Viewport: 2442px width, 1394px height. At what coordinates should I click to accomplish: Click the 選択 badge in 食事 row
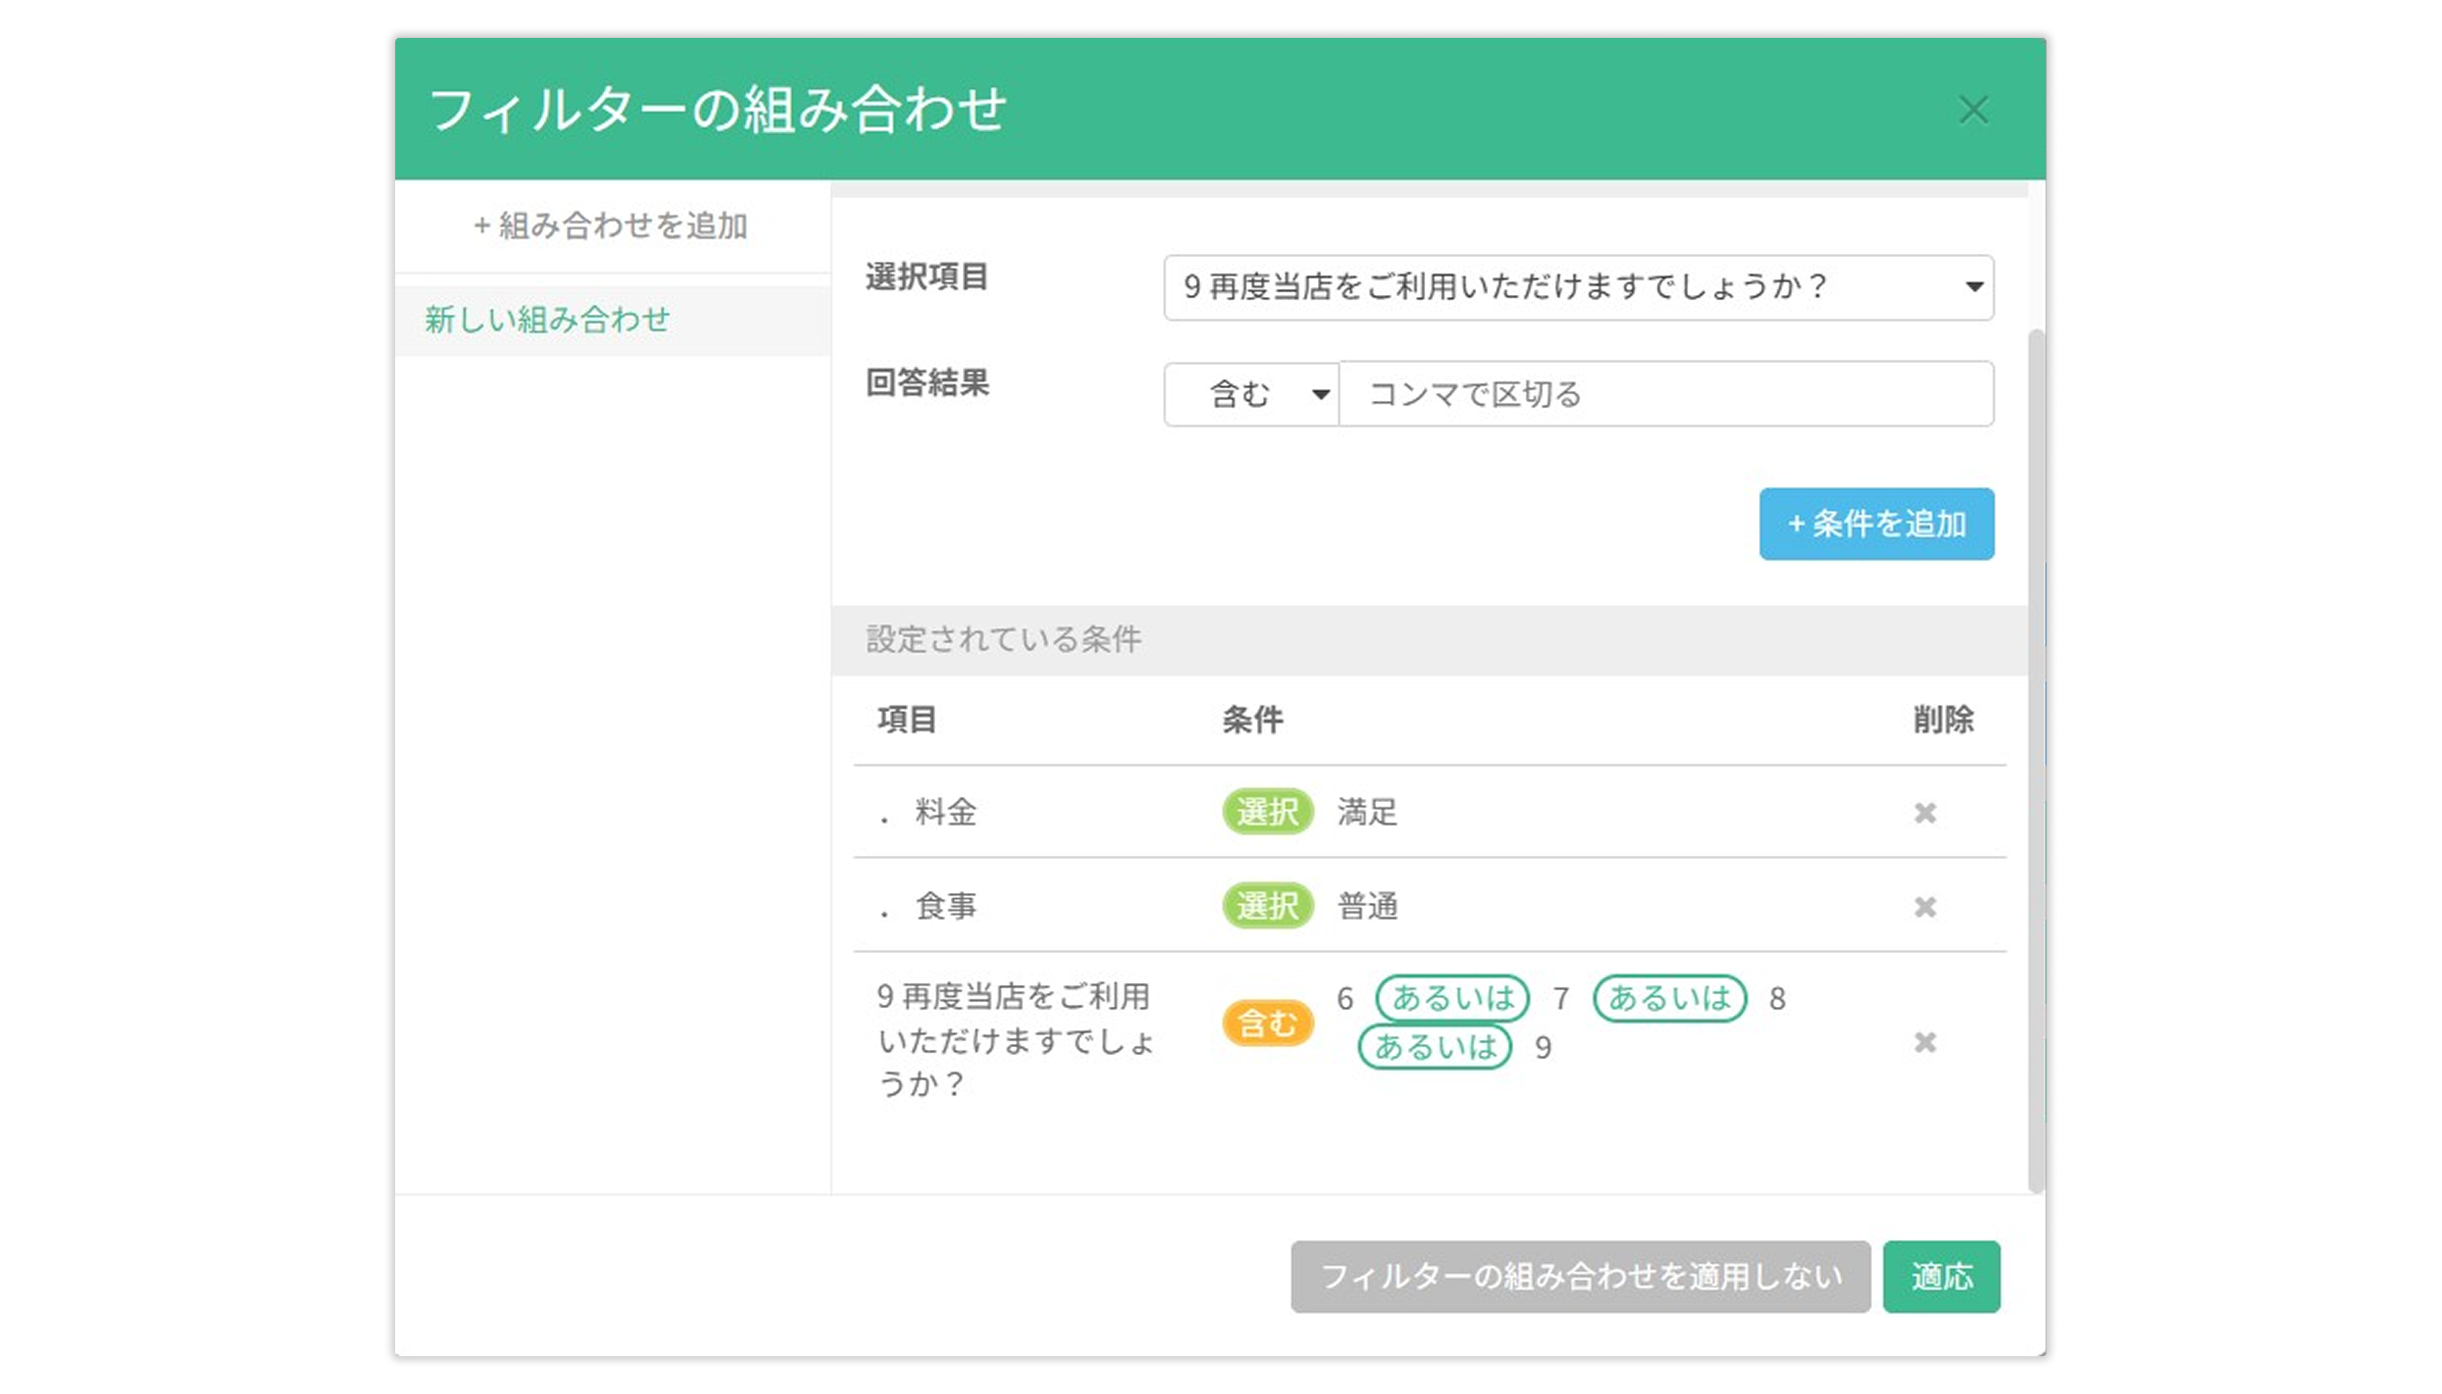click(x=1267, y=906)
